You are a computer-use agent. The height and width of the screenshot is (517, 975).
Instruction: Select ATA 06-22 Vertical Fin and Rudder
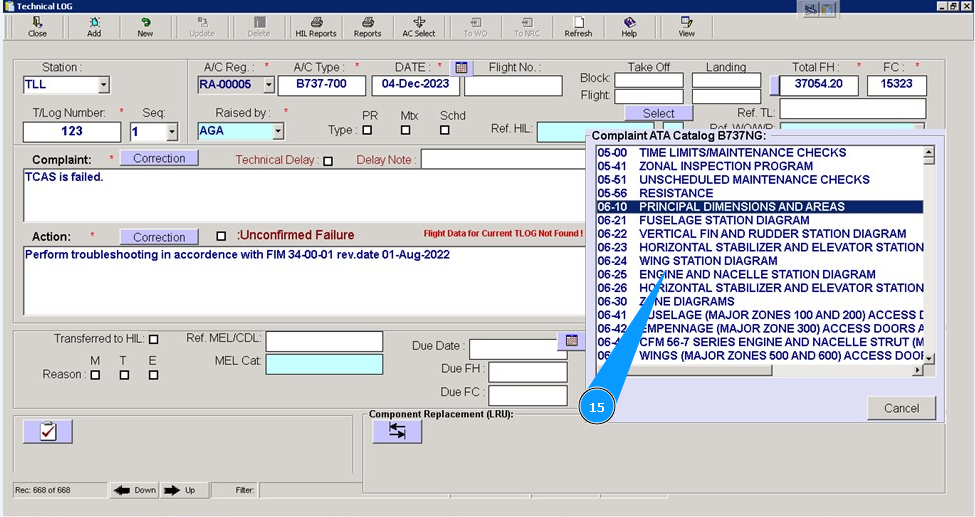click(759, 234)
